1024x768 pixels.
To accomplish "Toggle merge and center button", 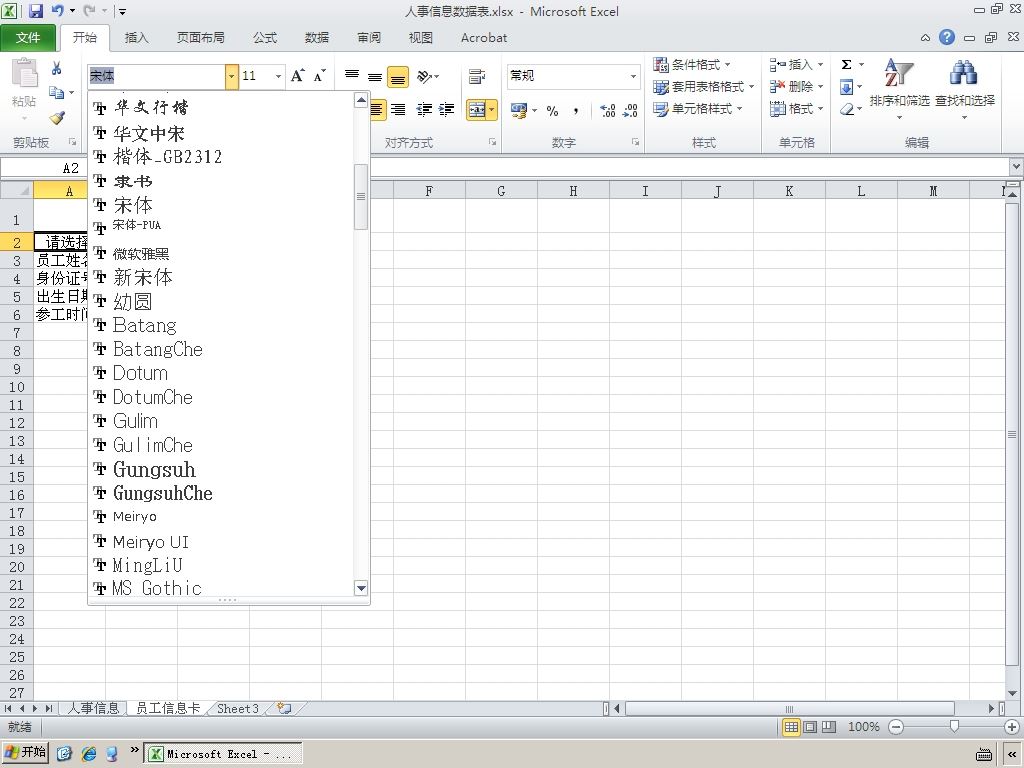I will (477, 110).
